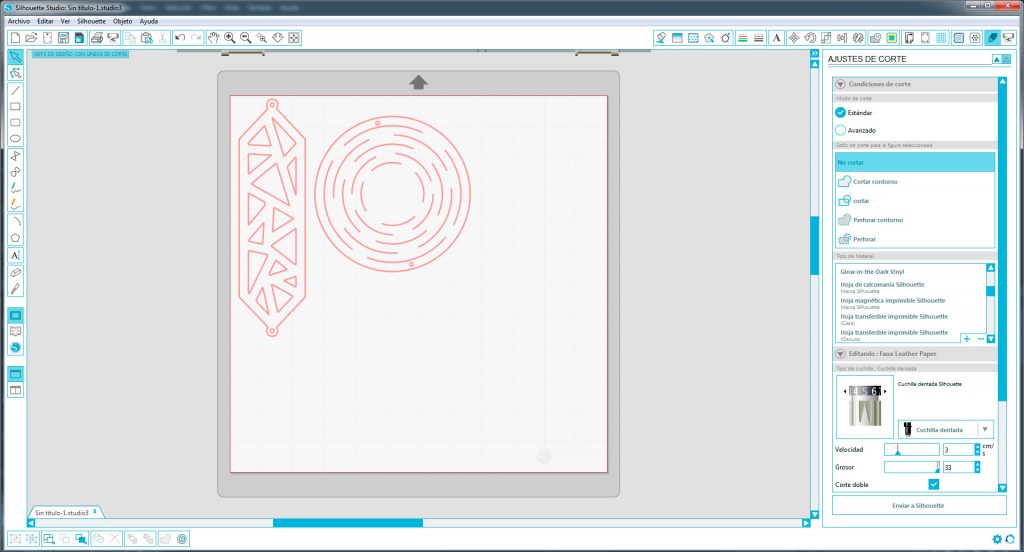Choose the No cortar cut style

point(915,162)
